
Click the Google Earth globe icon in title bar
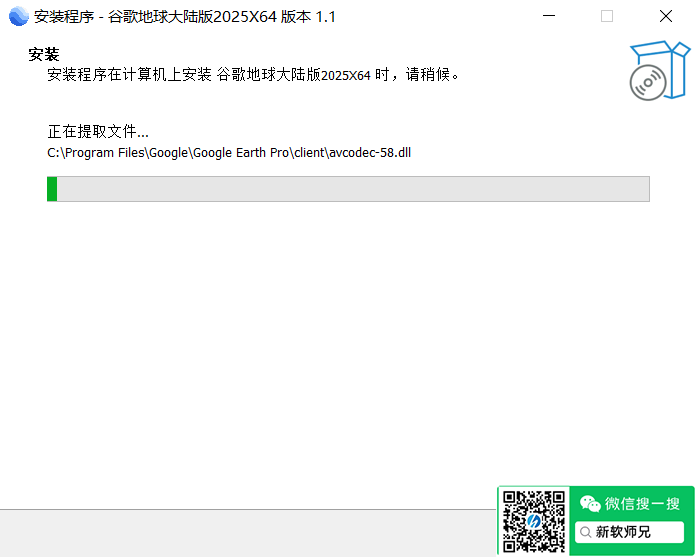pyautogui.click(x=18, y=16)
